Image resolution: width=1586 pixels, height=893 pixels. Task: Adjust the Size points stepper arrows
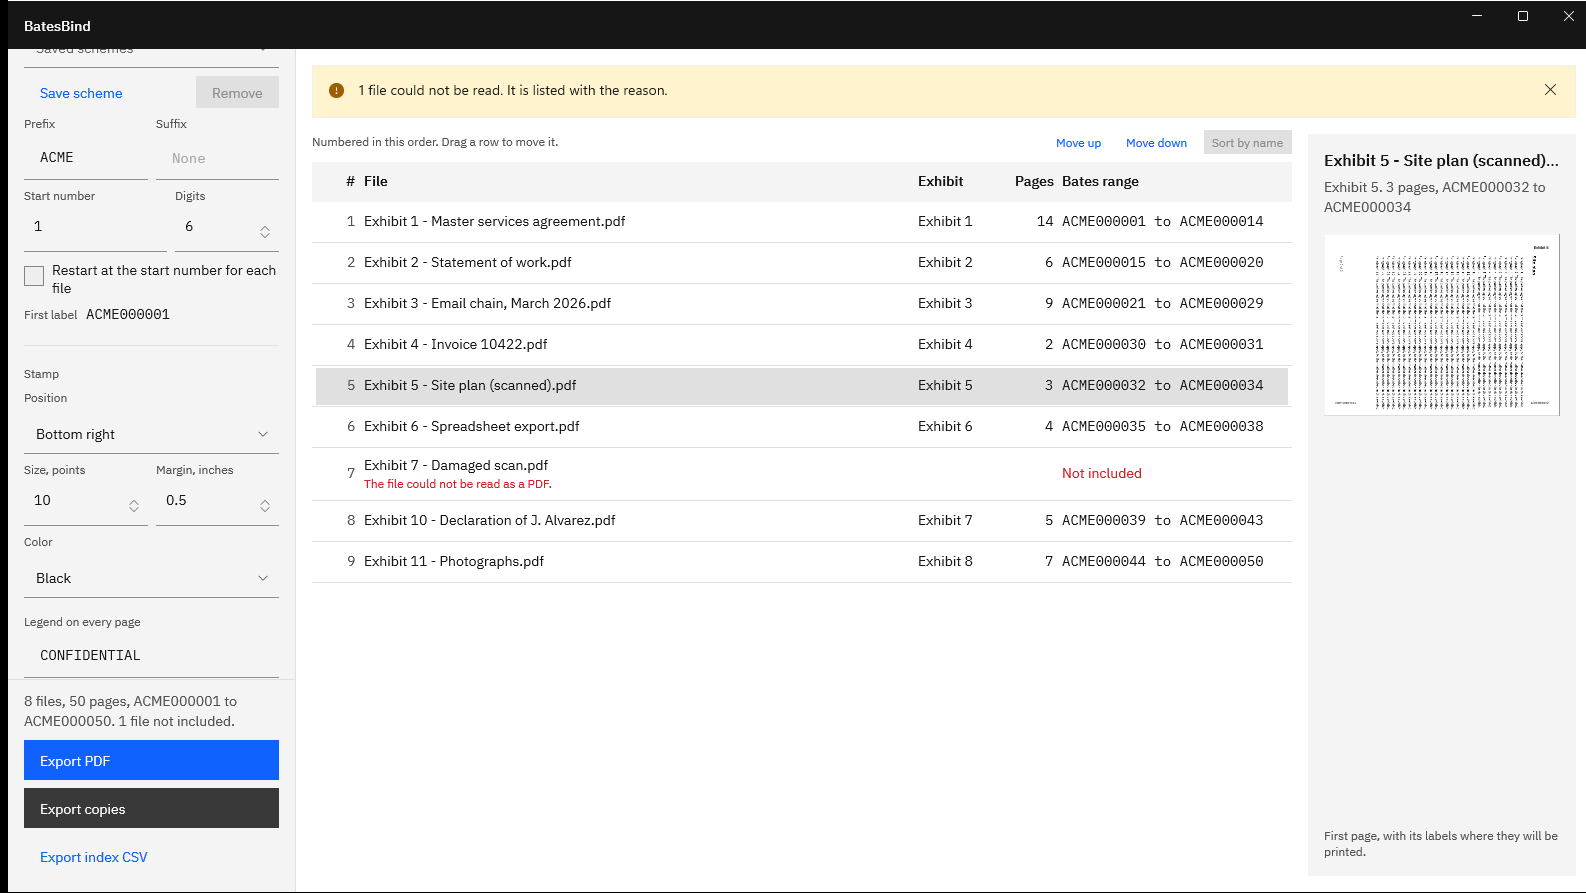coord(134,506)
